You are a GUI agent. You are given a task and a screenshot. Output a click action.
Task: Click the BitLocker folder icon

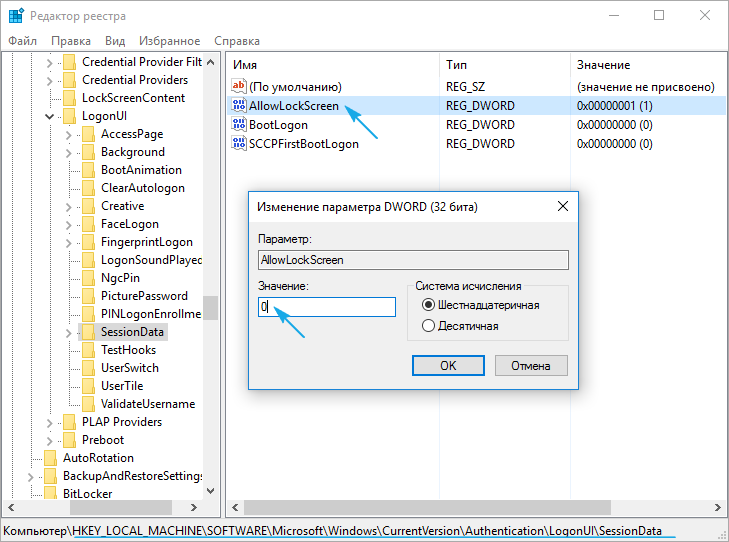(x=50, y=494)
